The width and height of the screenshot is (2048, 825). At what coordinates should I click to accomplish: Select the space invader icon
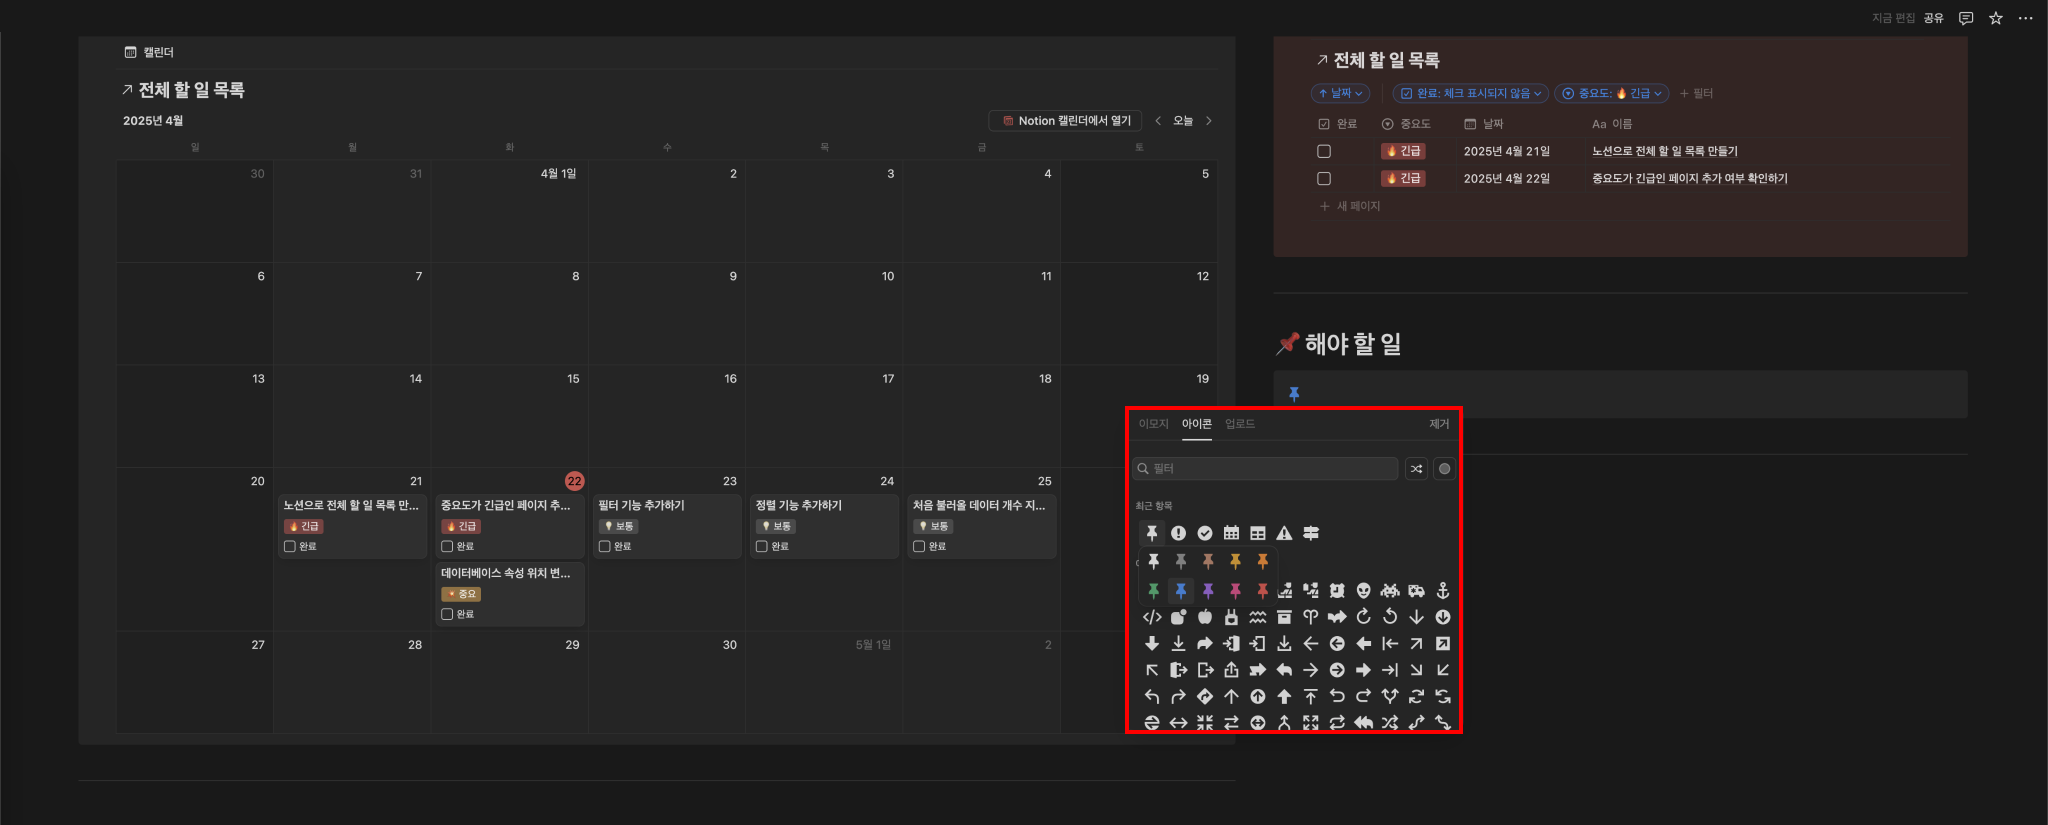(1390, 591)
